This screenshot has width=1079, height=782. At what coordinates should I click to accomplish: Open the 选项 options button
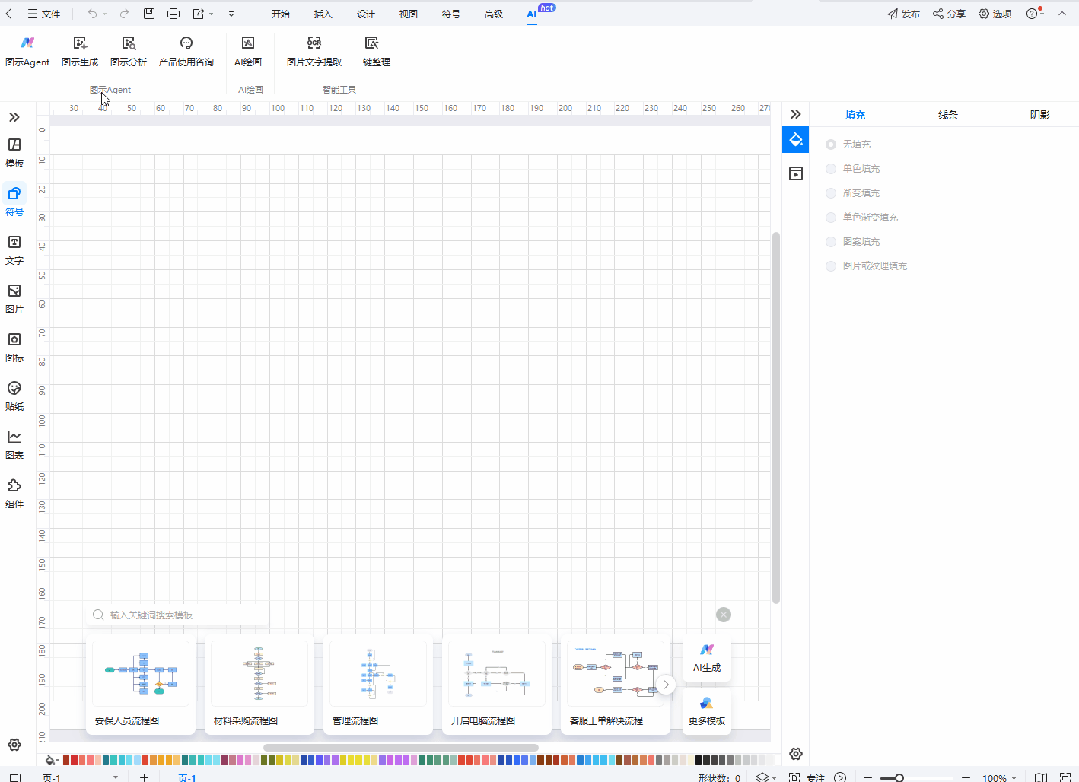tap(995, 14)
